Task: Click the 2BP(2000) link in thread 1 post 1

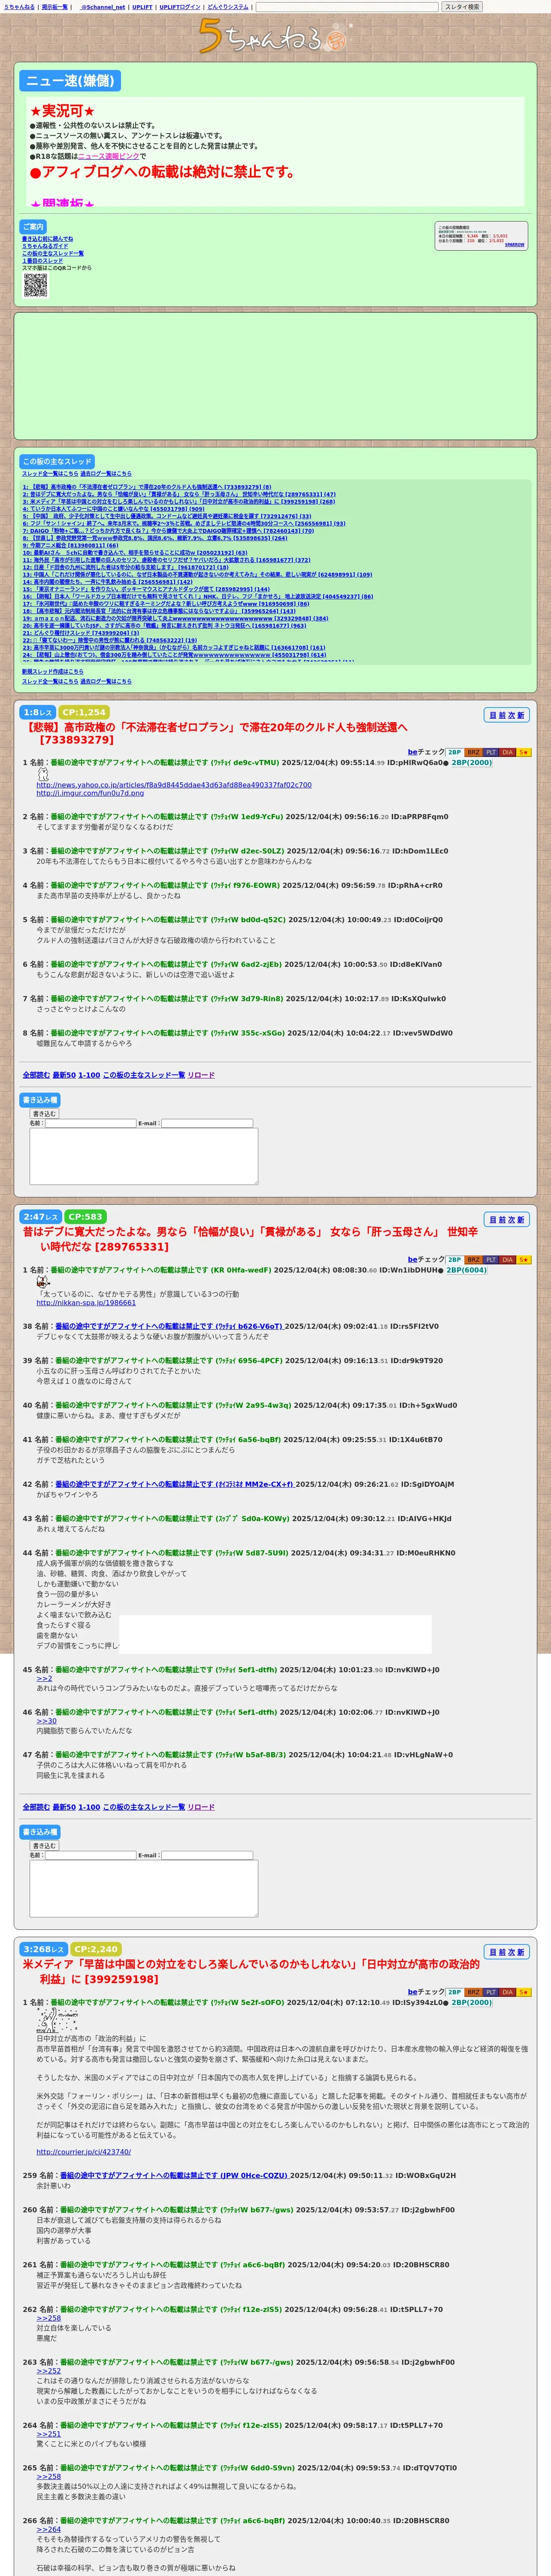Action: [x=472, y=762]
